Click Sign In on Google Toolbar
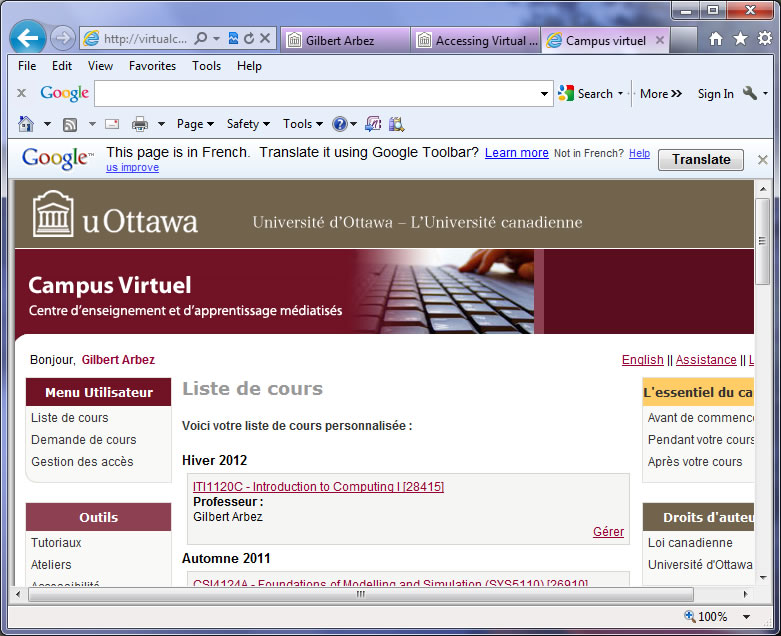781x636 pixels. click(x=716, y=94)
